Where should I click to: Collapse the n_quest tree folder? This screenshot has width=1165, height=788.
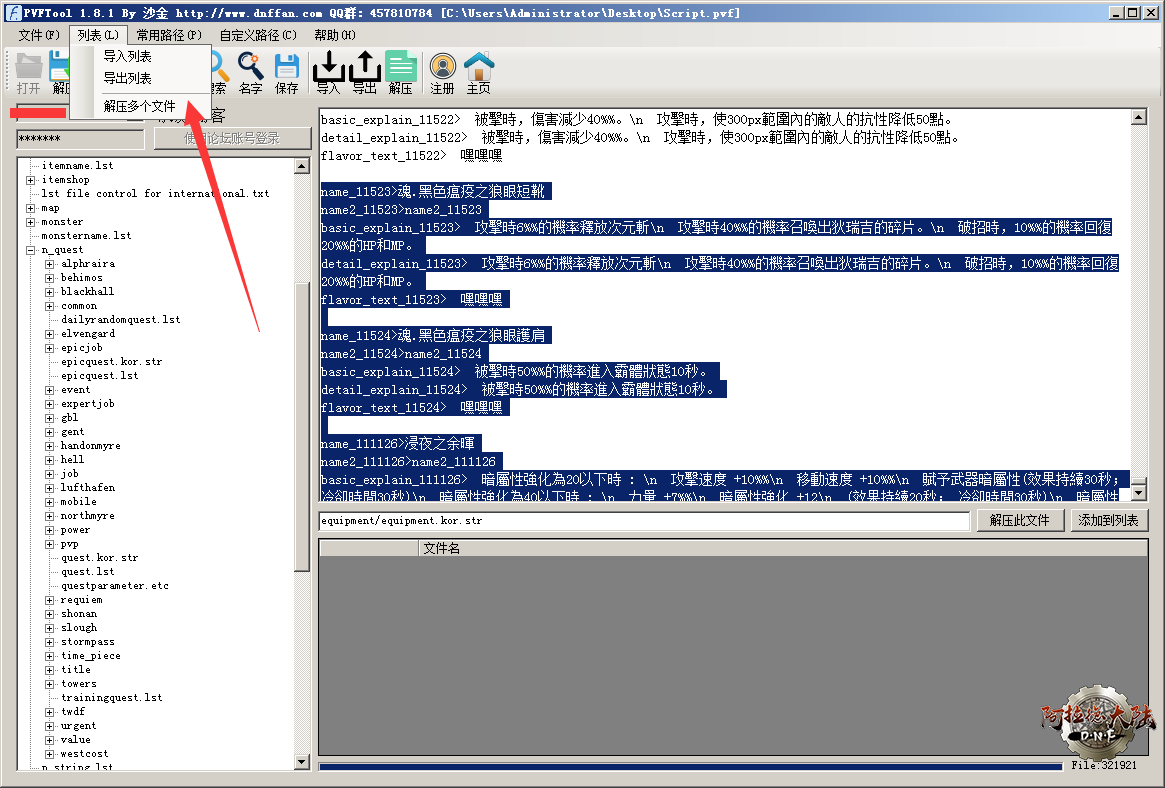click(x=31, y=250)
